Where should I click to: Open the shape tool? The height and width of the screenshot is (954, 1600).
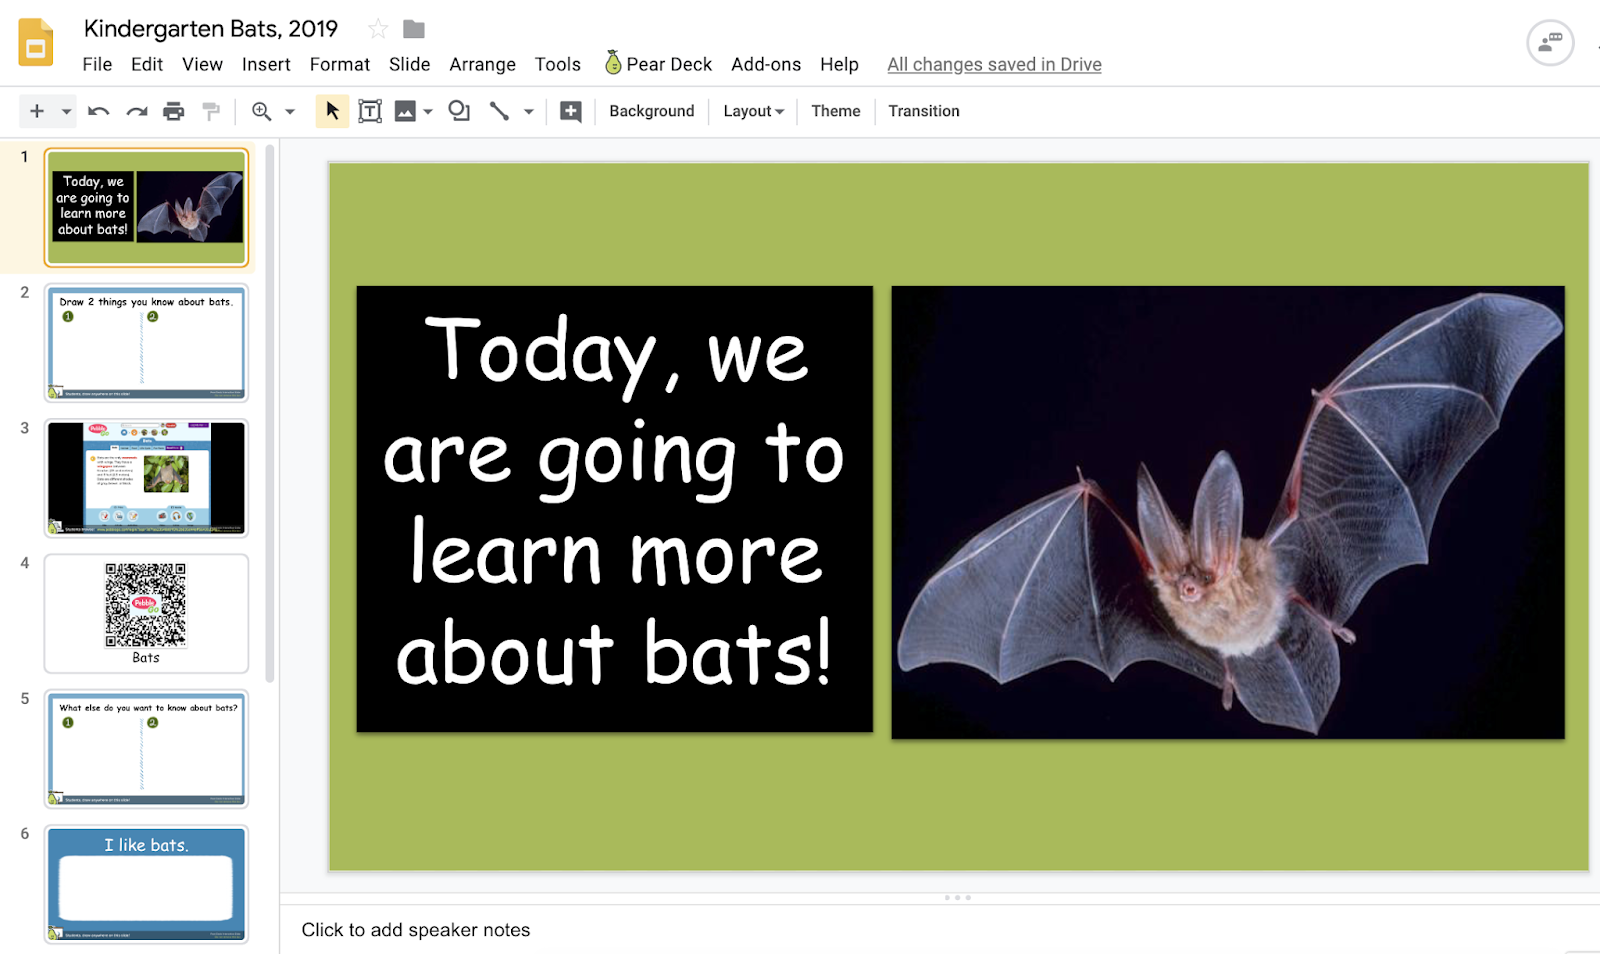459,111
